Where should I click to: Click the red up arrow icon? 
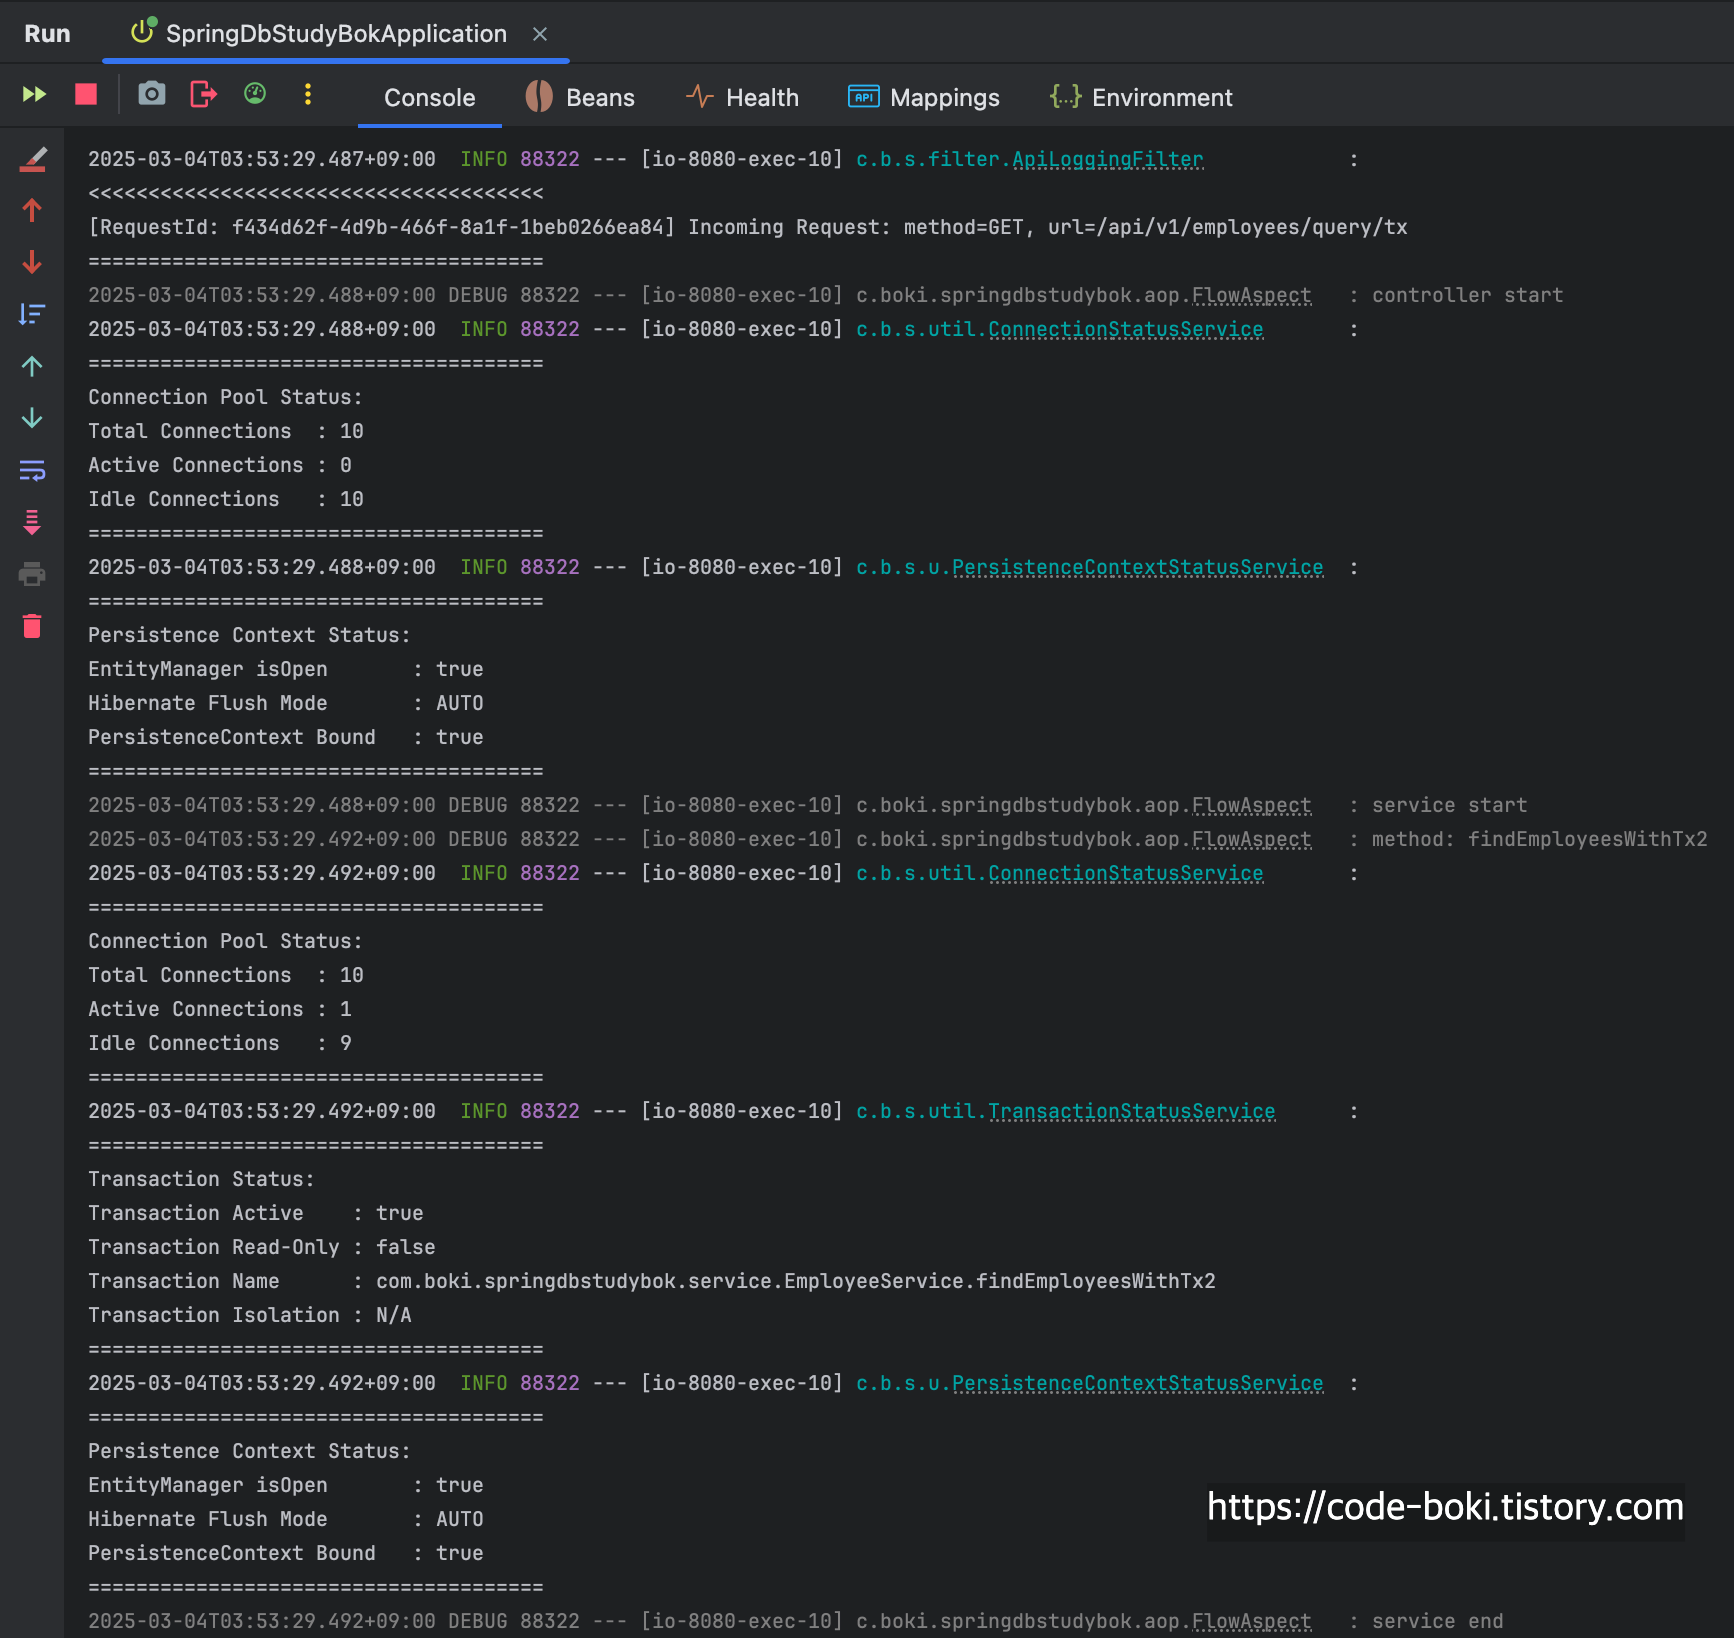click(x=32, y=210)
